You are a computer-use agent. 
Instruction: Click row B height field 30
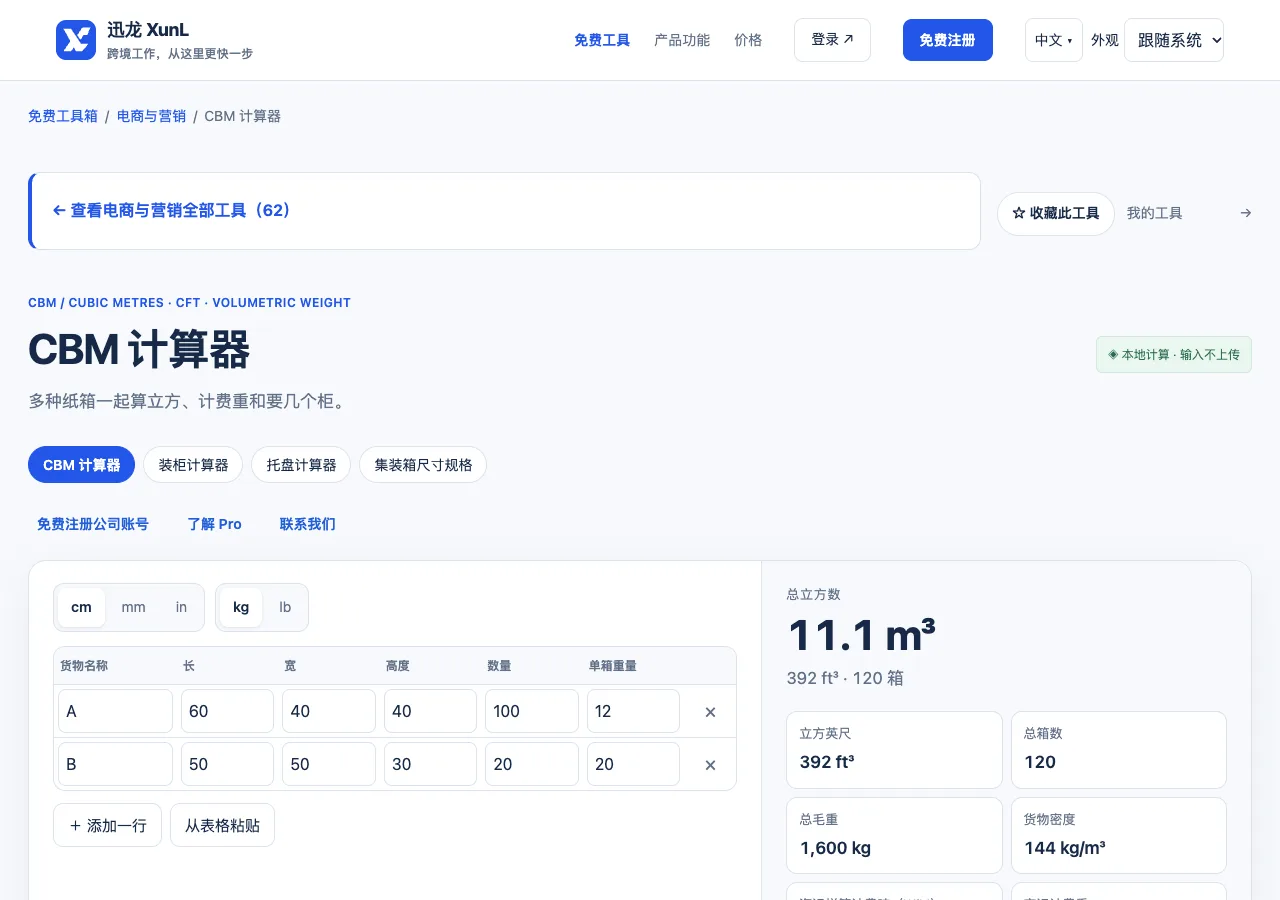(430, 764)
